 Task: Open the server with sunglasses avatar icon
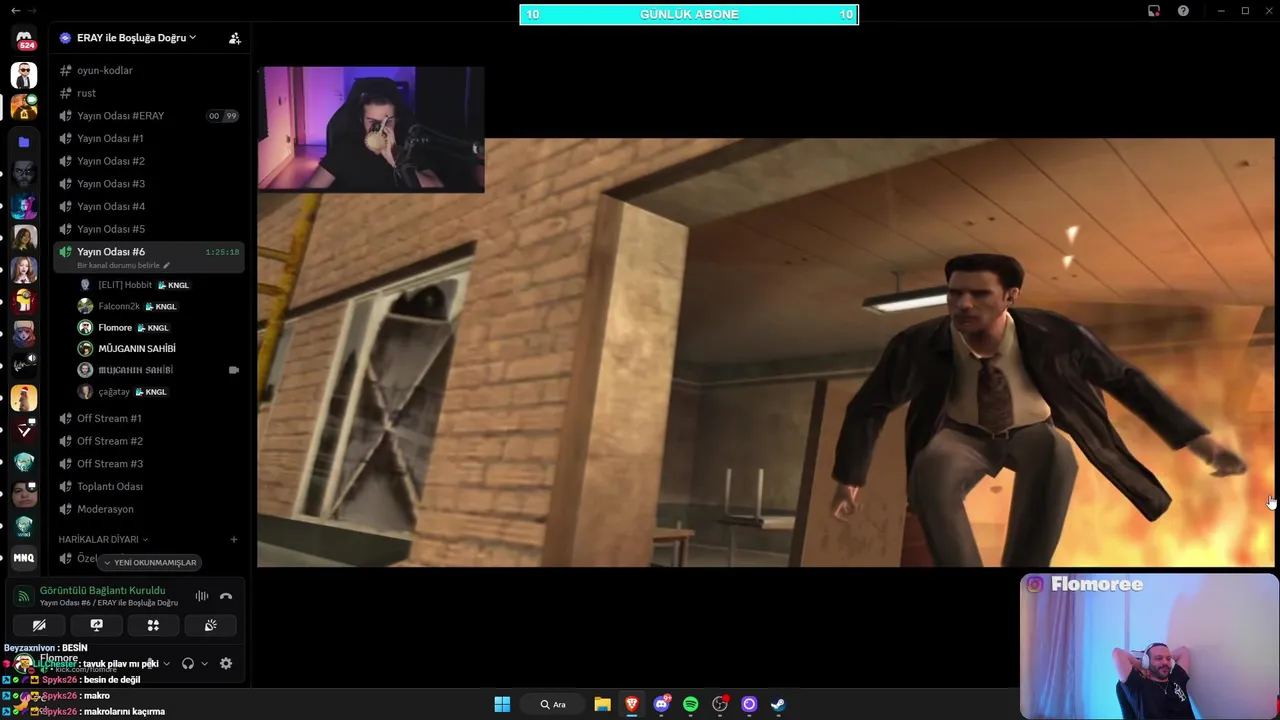pyautogui.click(x=24, y=75)
